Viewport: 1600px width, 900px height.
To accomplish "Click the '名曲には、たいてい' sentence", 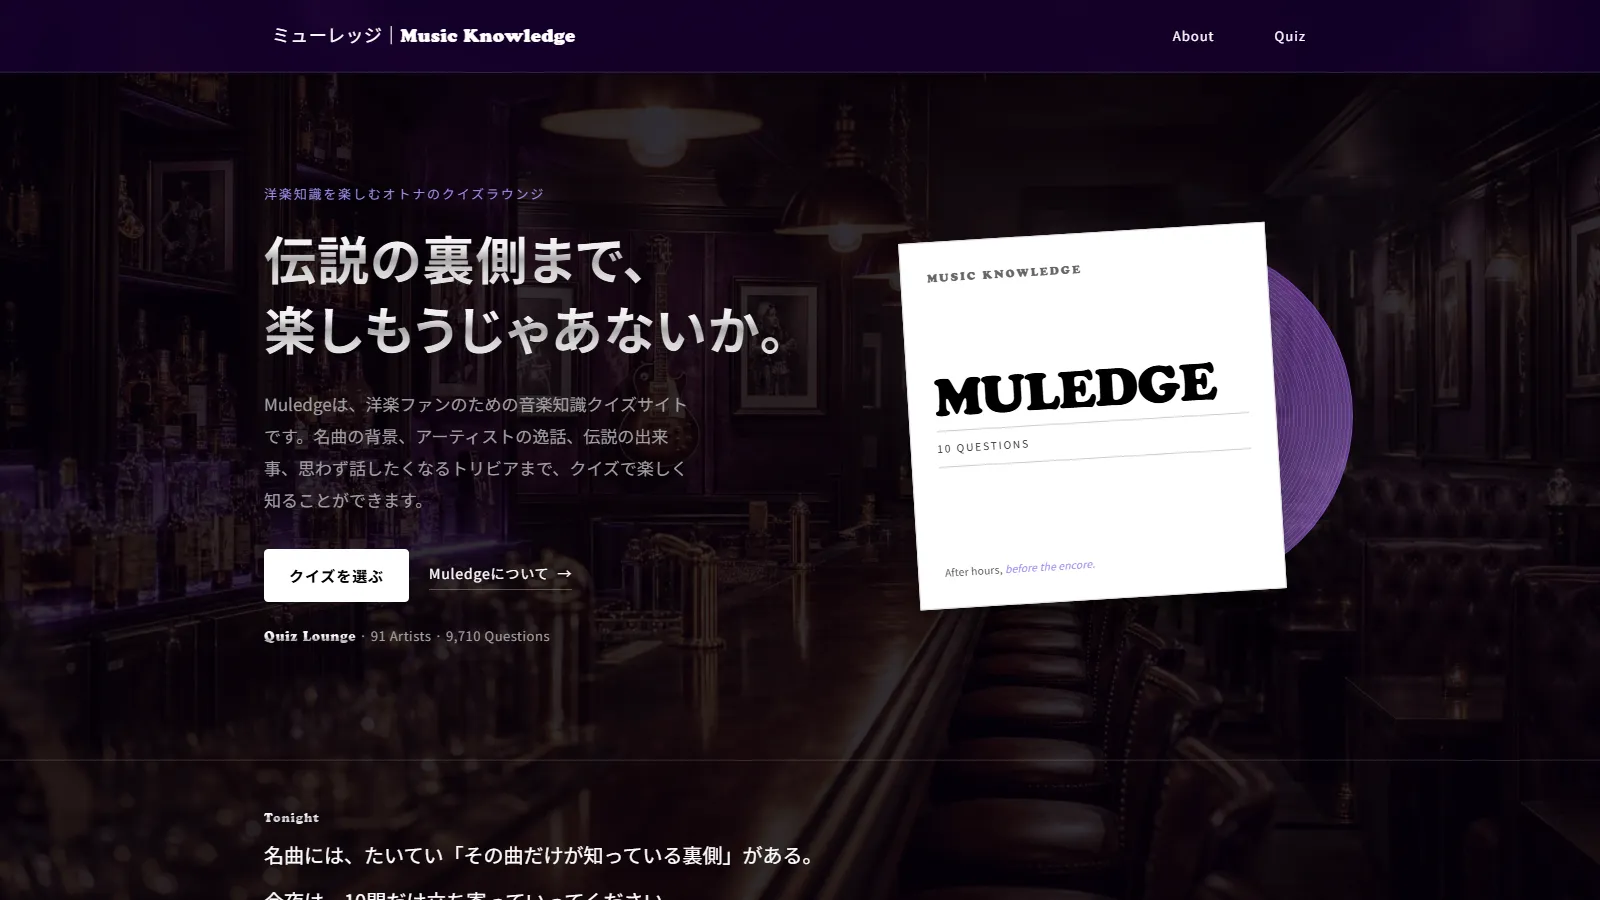I will (541, 856).
